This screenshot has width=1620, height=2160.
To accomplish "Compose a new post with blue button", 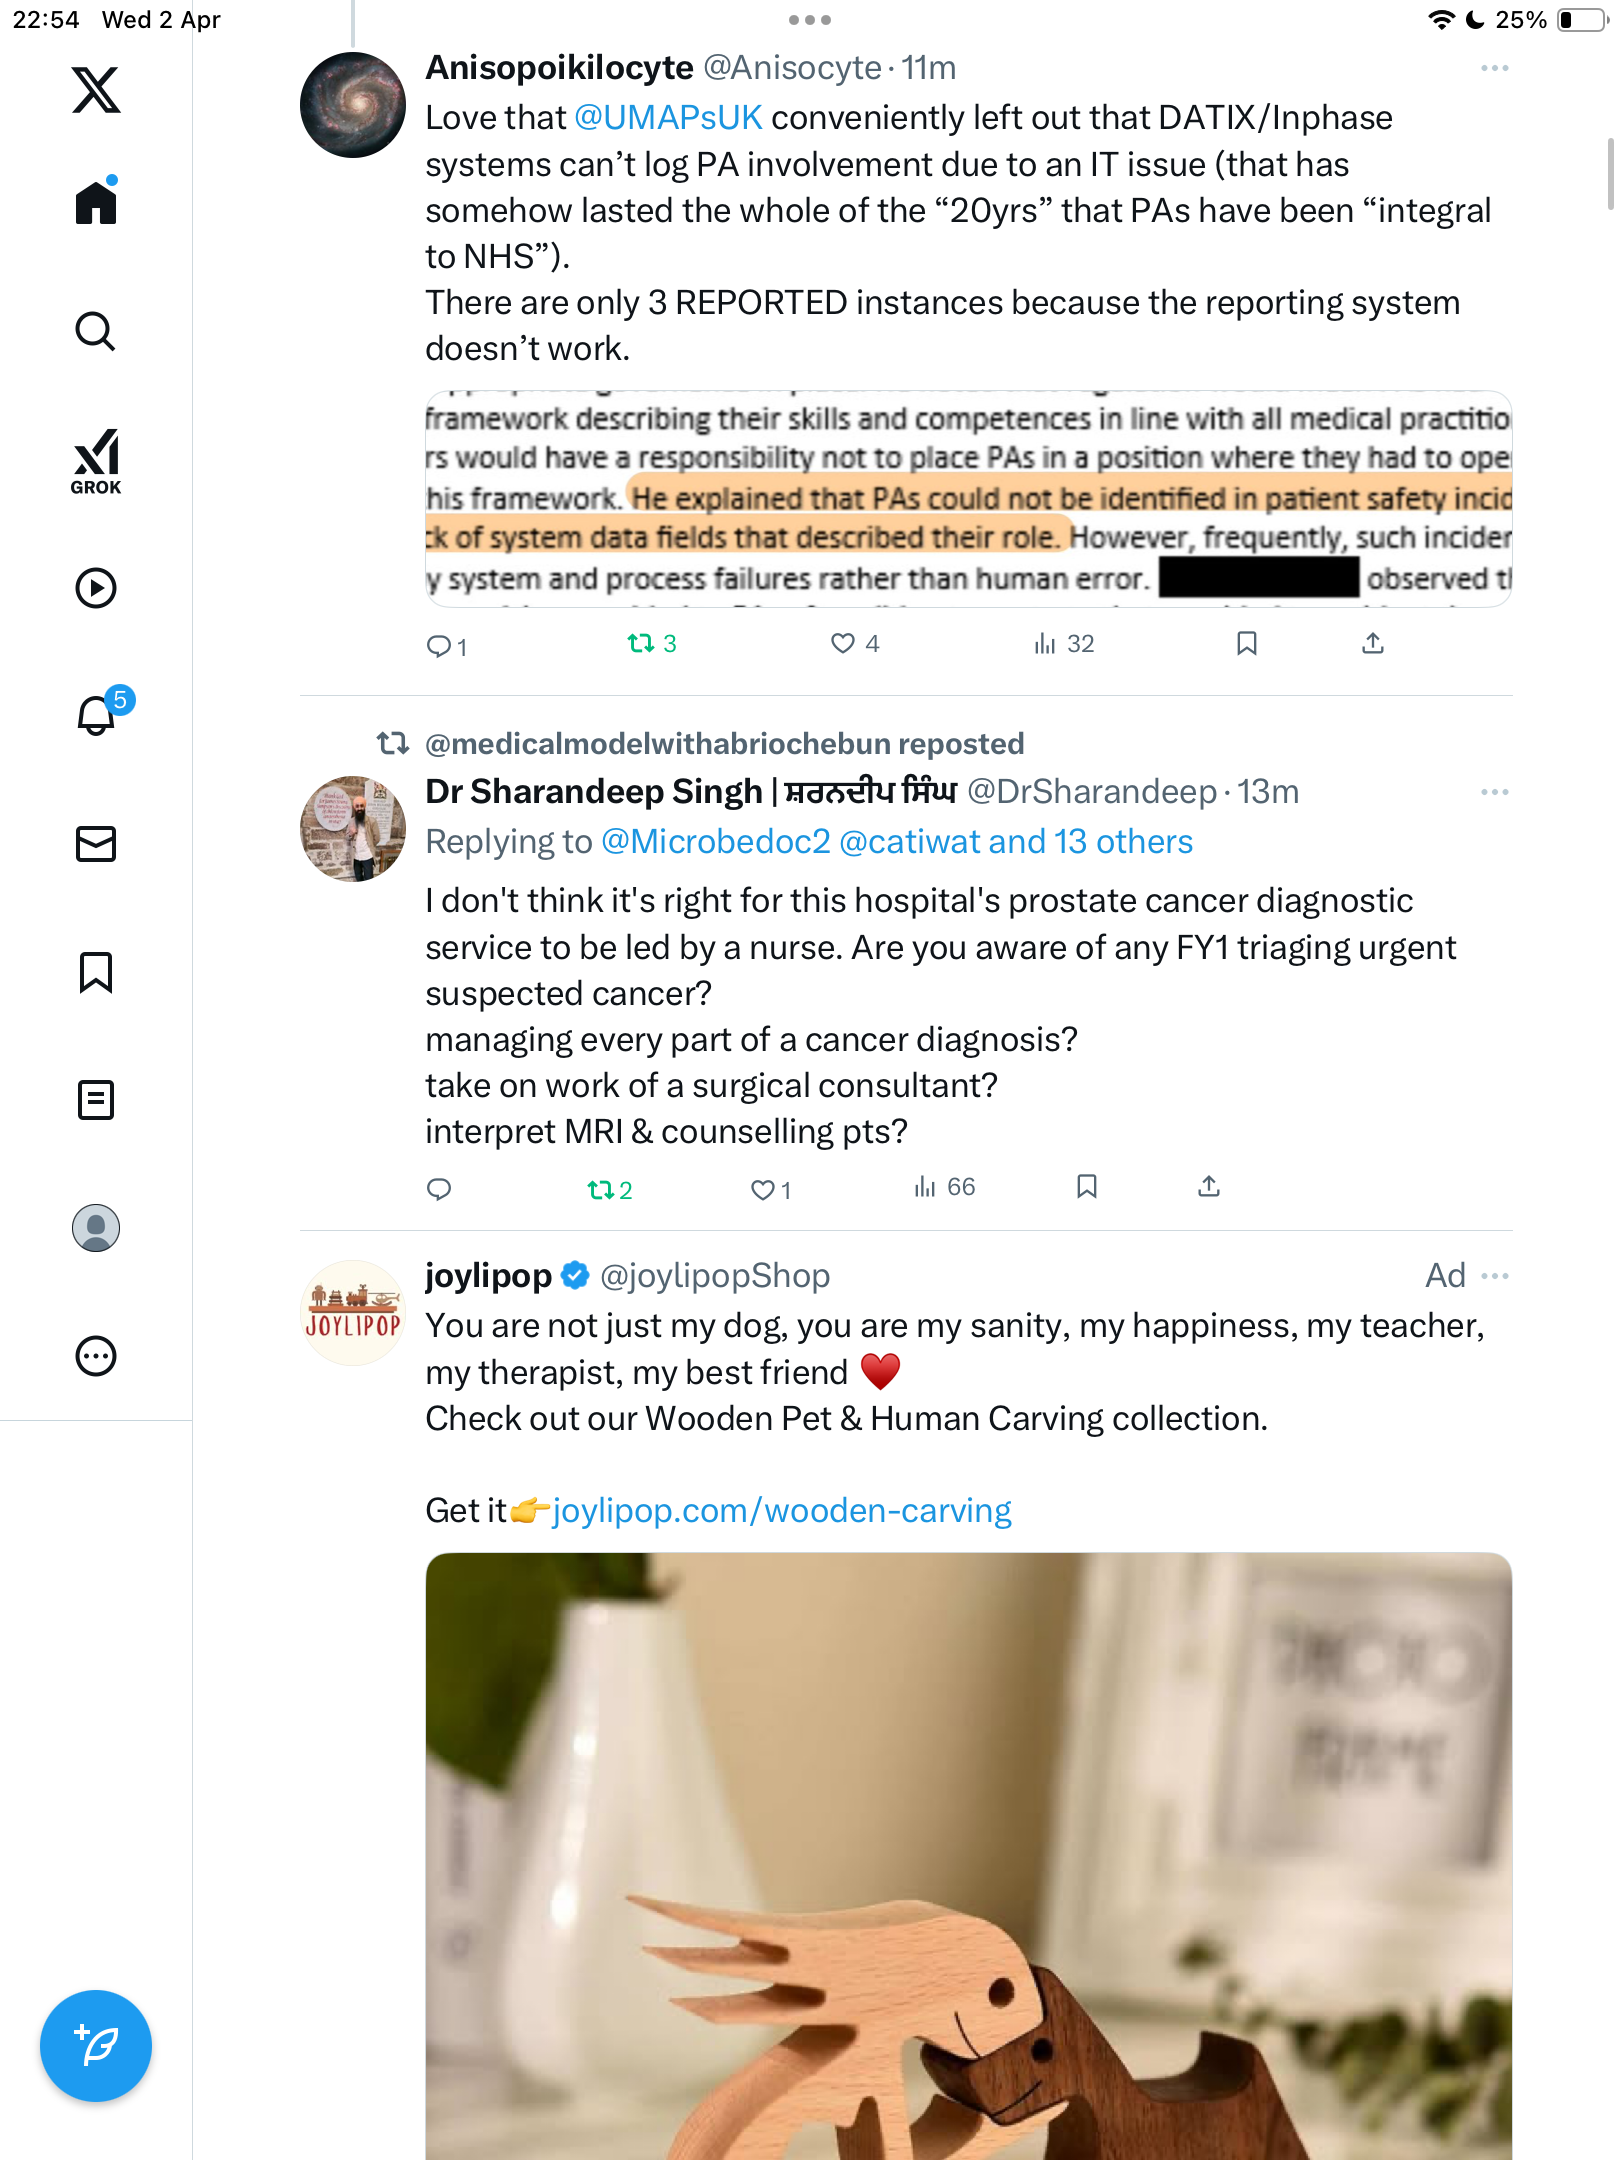I will click(x=96, y=2046).
